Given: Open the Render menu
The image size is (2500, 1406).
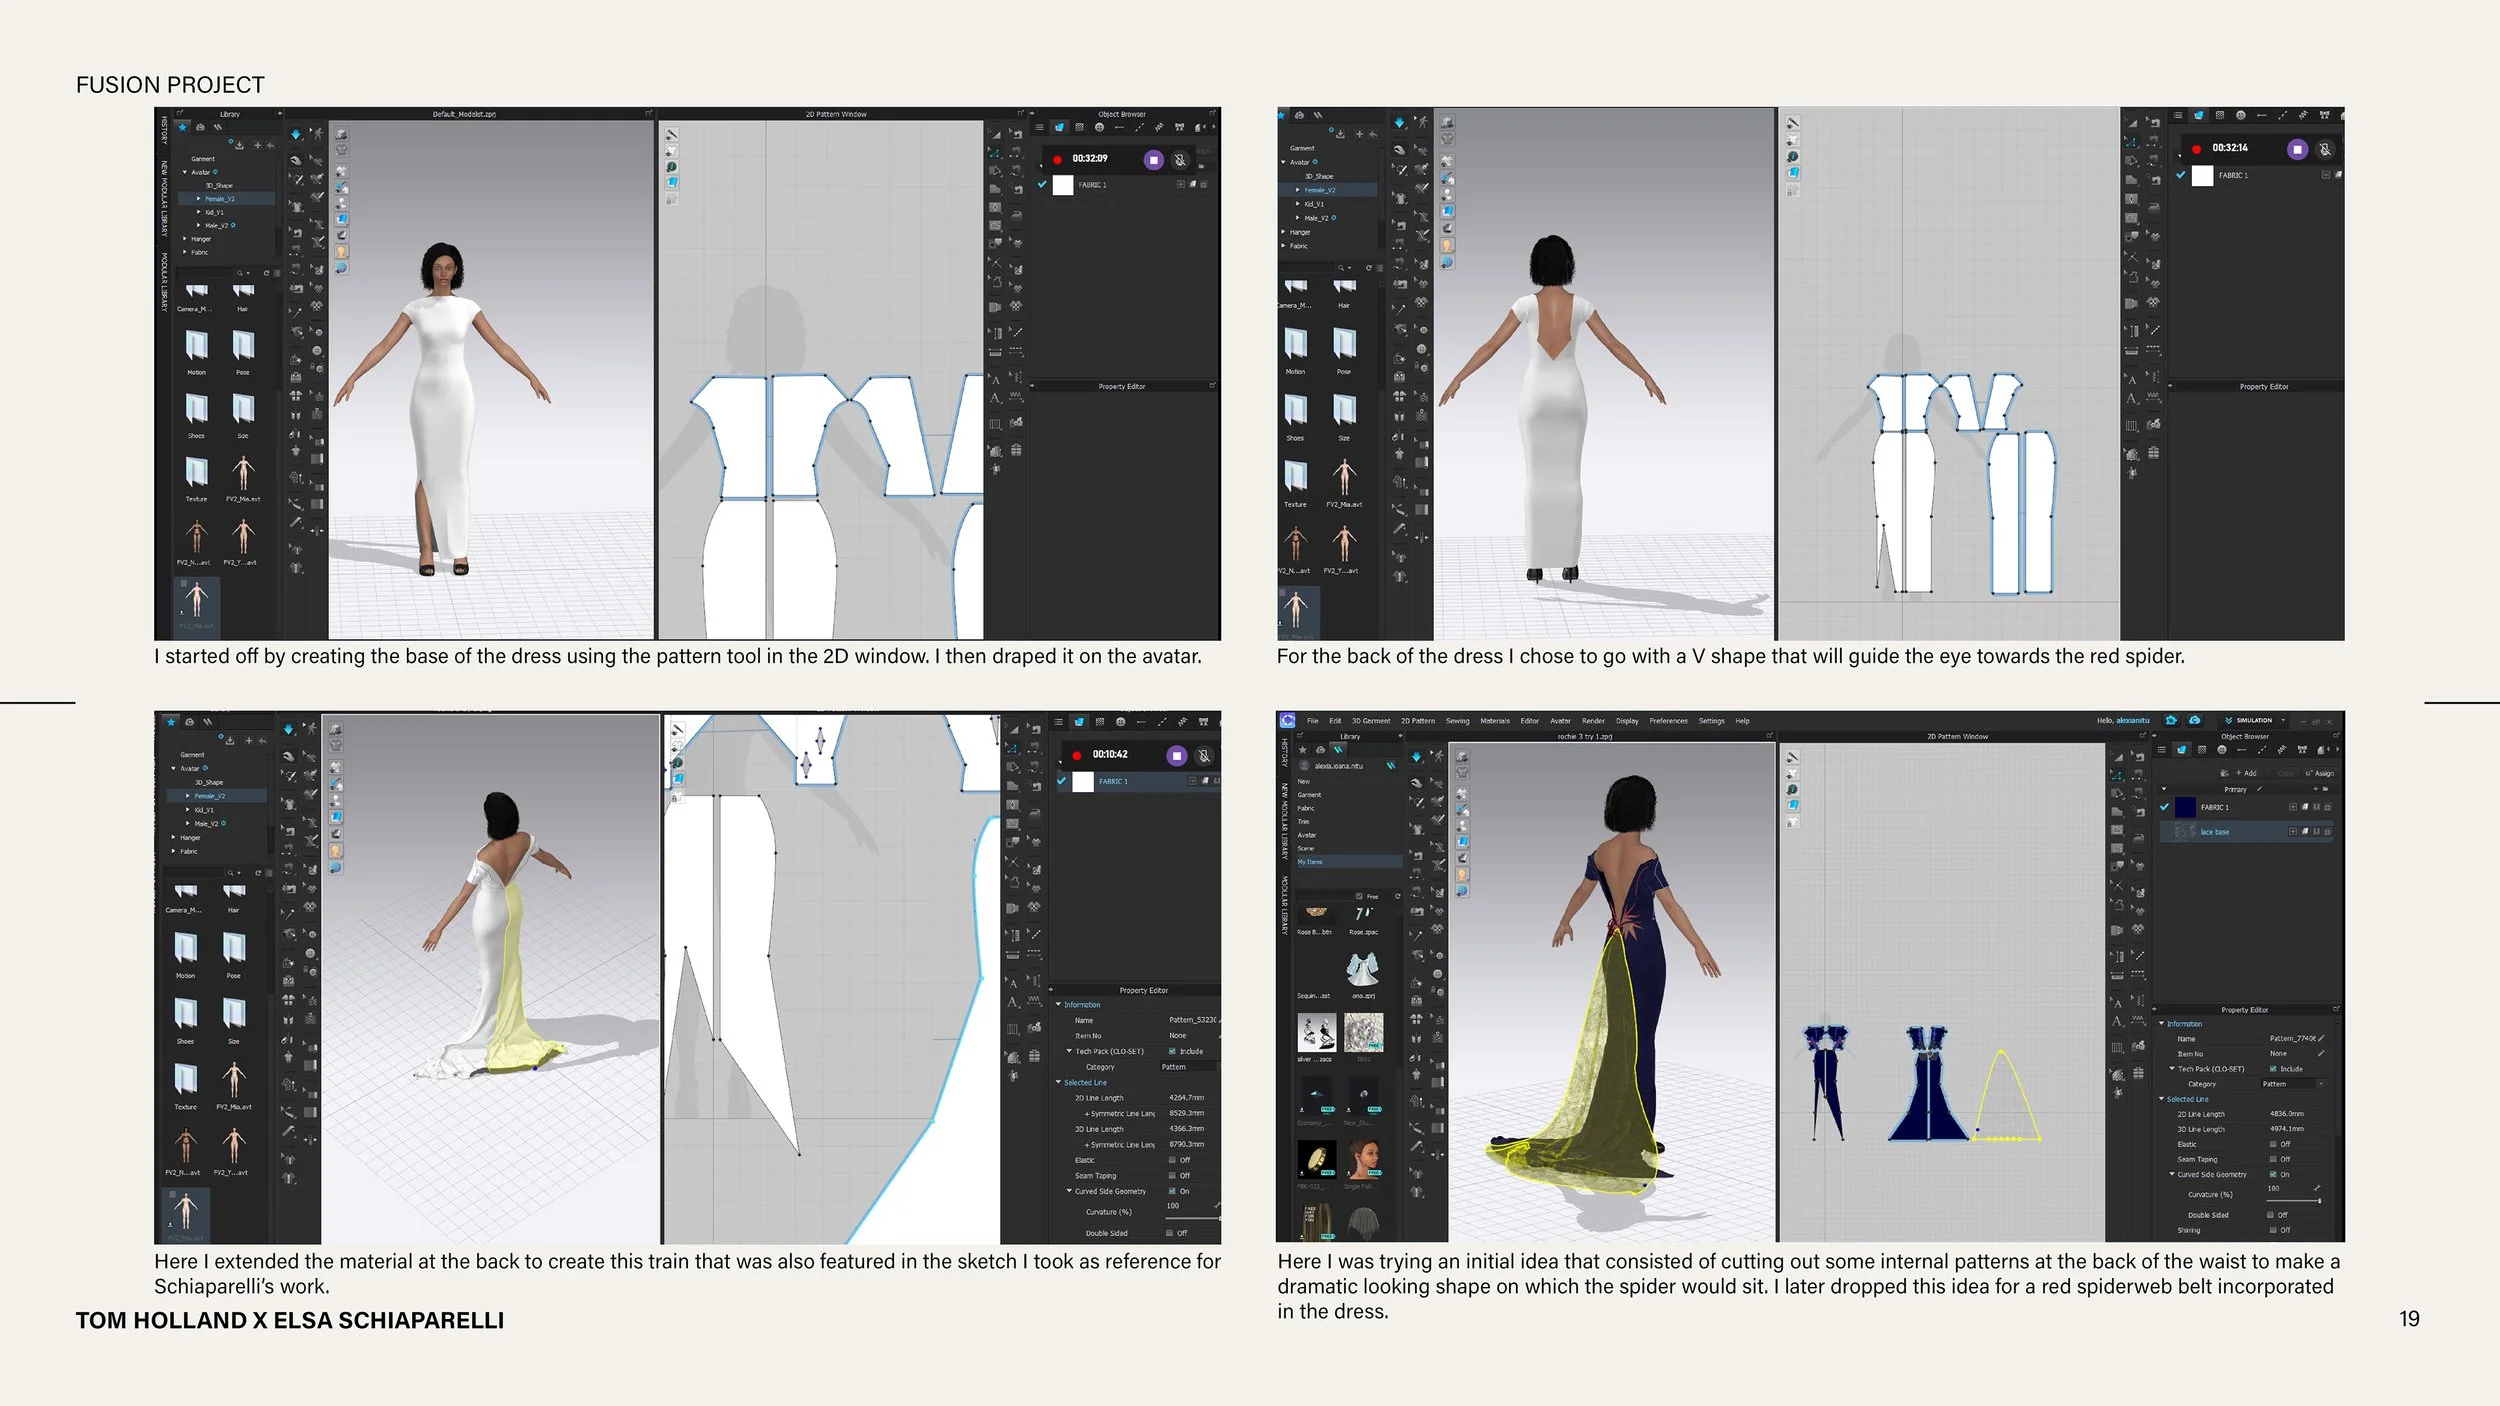Looking at the screenshot, I should [x=1593, y=721].
